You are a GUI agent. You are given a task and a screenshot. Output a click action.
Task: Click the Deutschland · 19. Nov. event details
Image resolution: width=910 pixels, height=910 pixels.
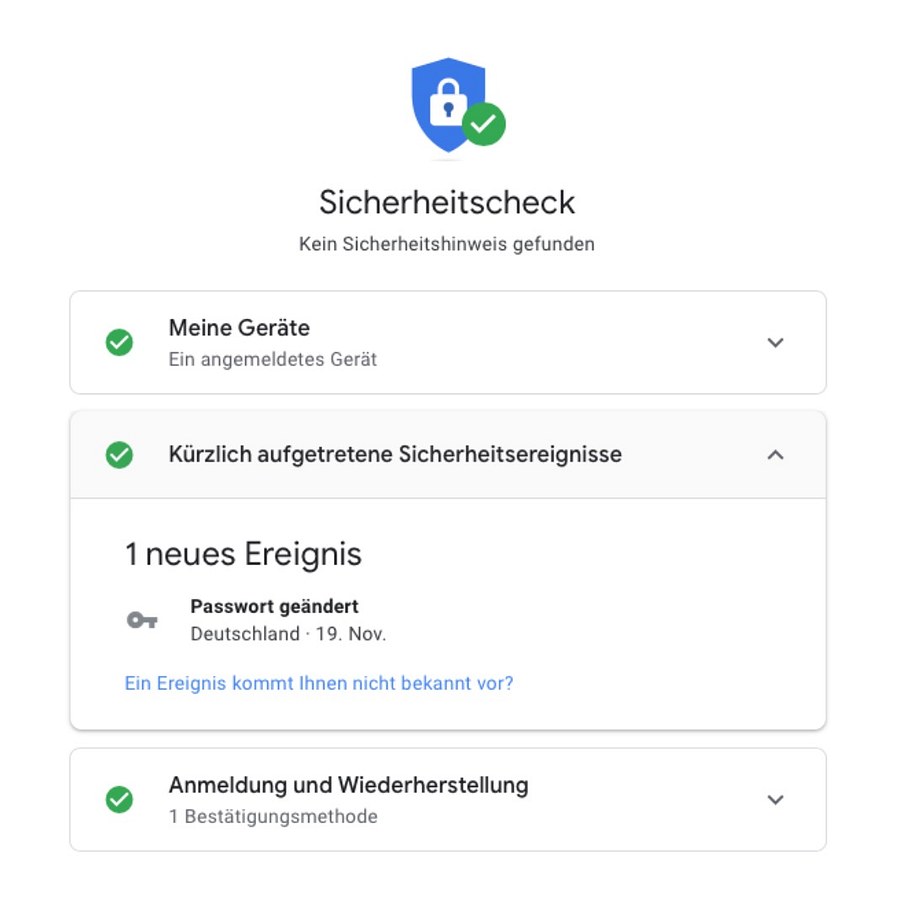(288, 634)
